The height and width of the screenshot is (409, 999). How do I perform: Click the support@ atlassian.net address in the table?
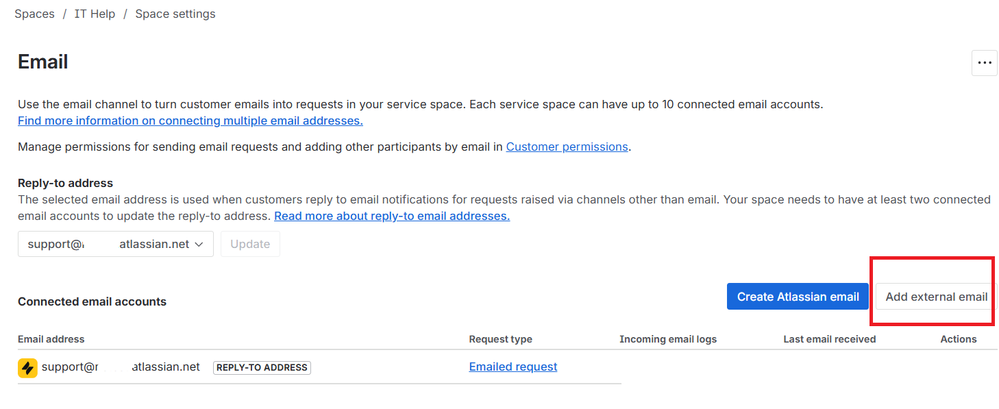(121, 367)
